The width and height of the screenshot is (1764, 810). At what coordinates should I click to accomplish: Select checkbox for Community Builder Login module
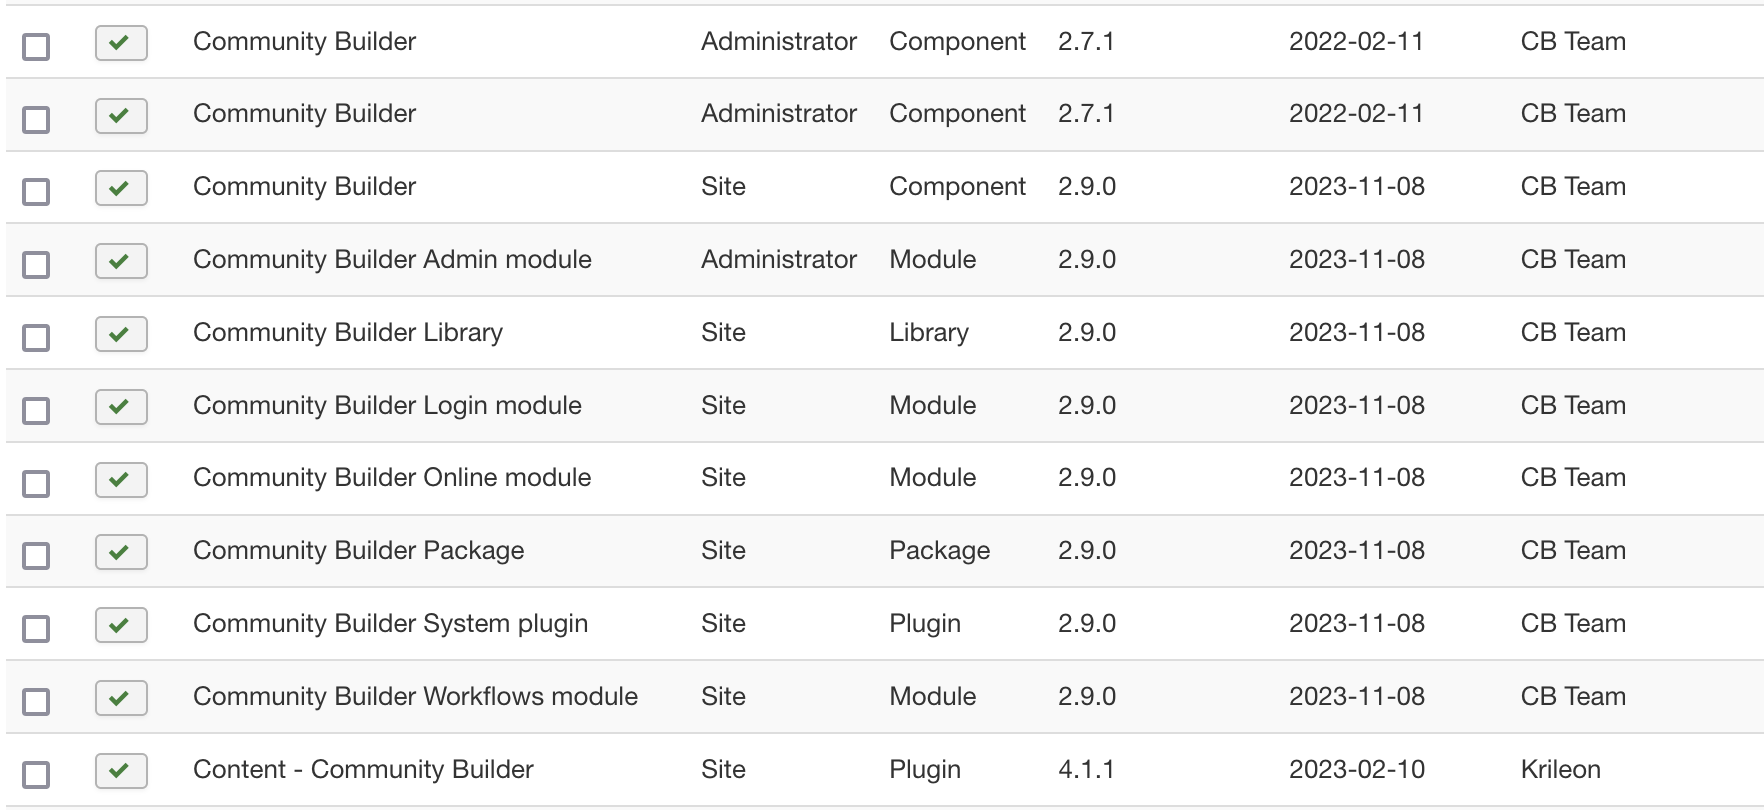tap(36, 410)
